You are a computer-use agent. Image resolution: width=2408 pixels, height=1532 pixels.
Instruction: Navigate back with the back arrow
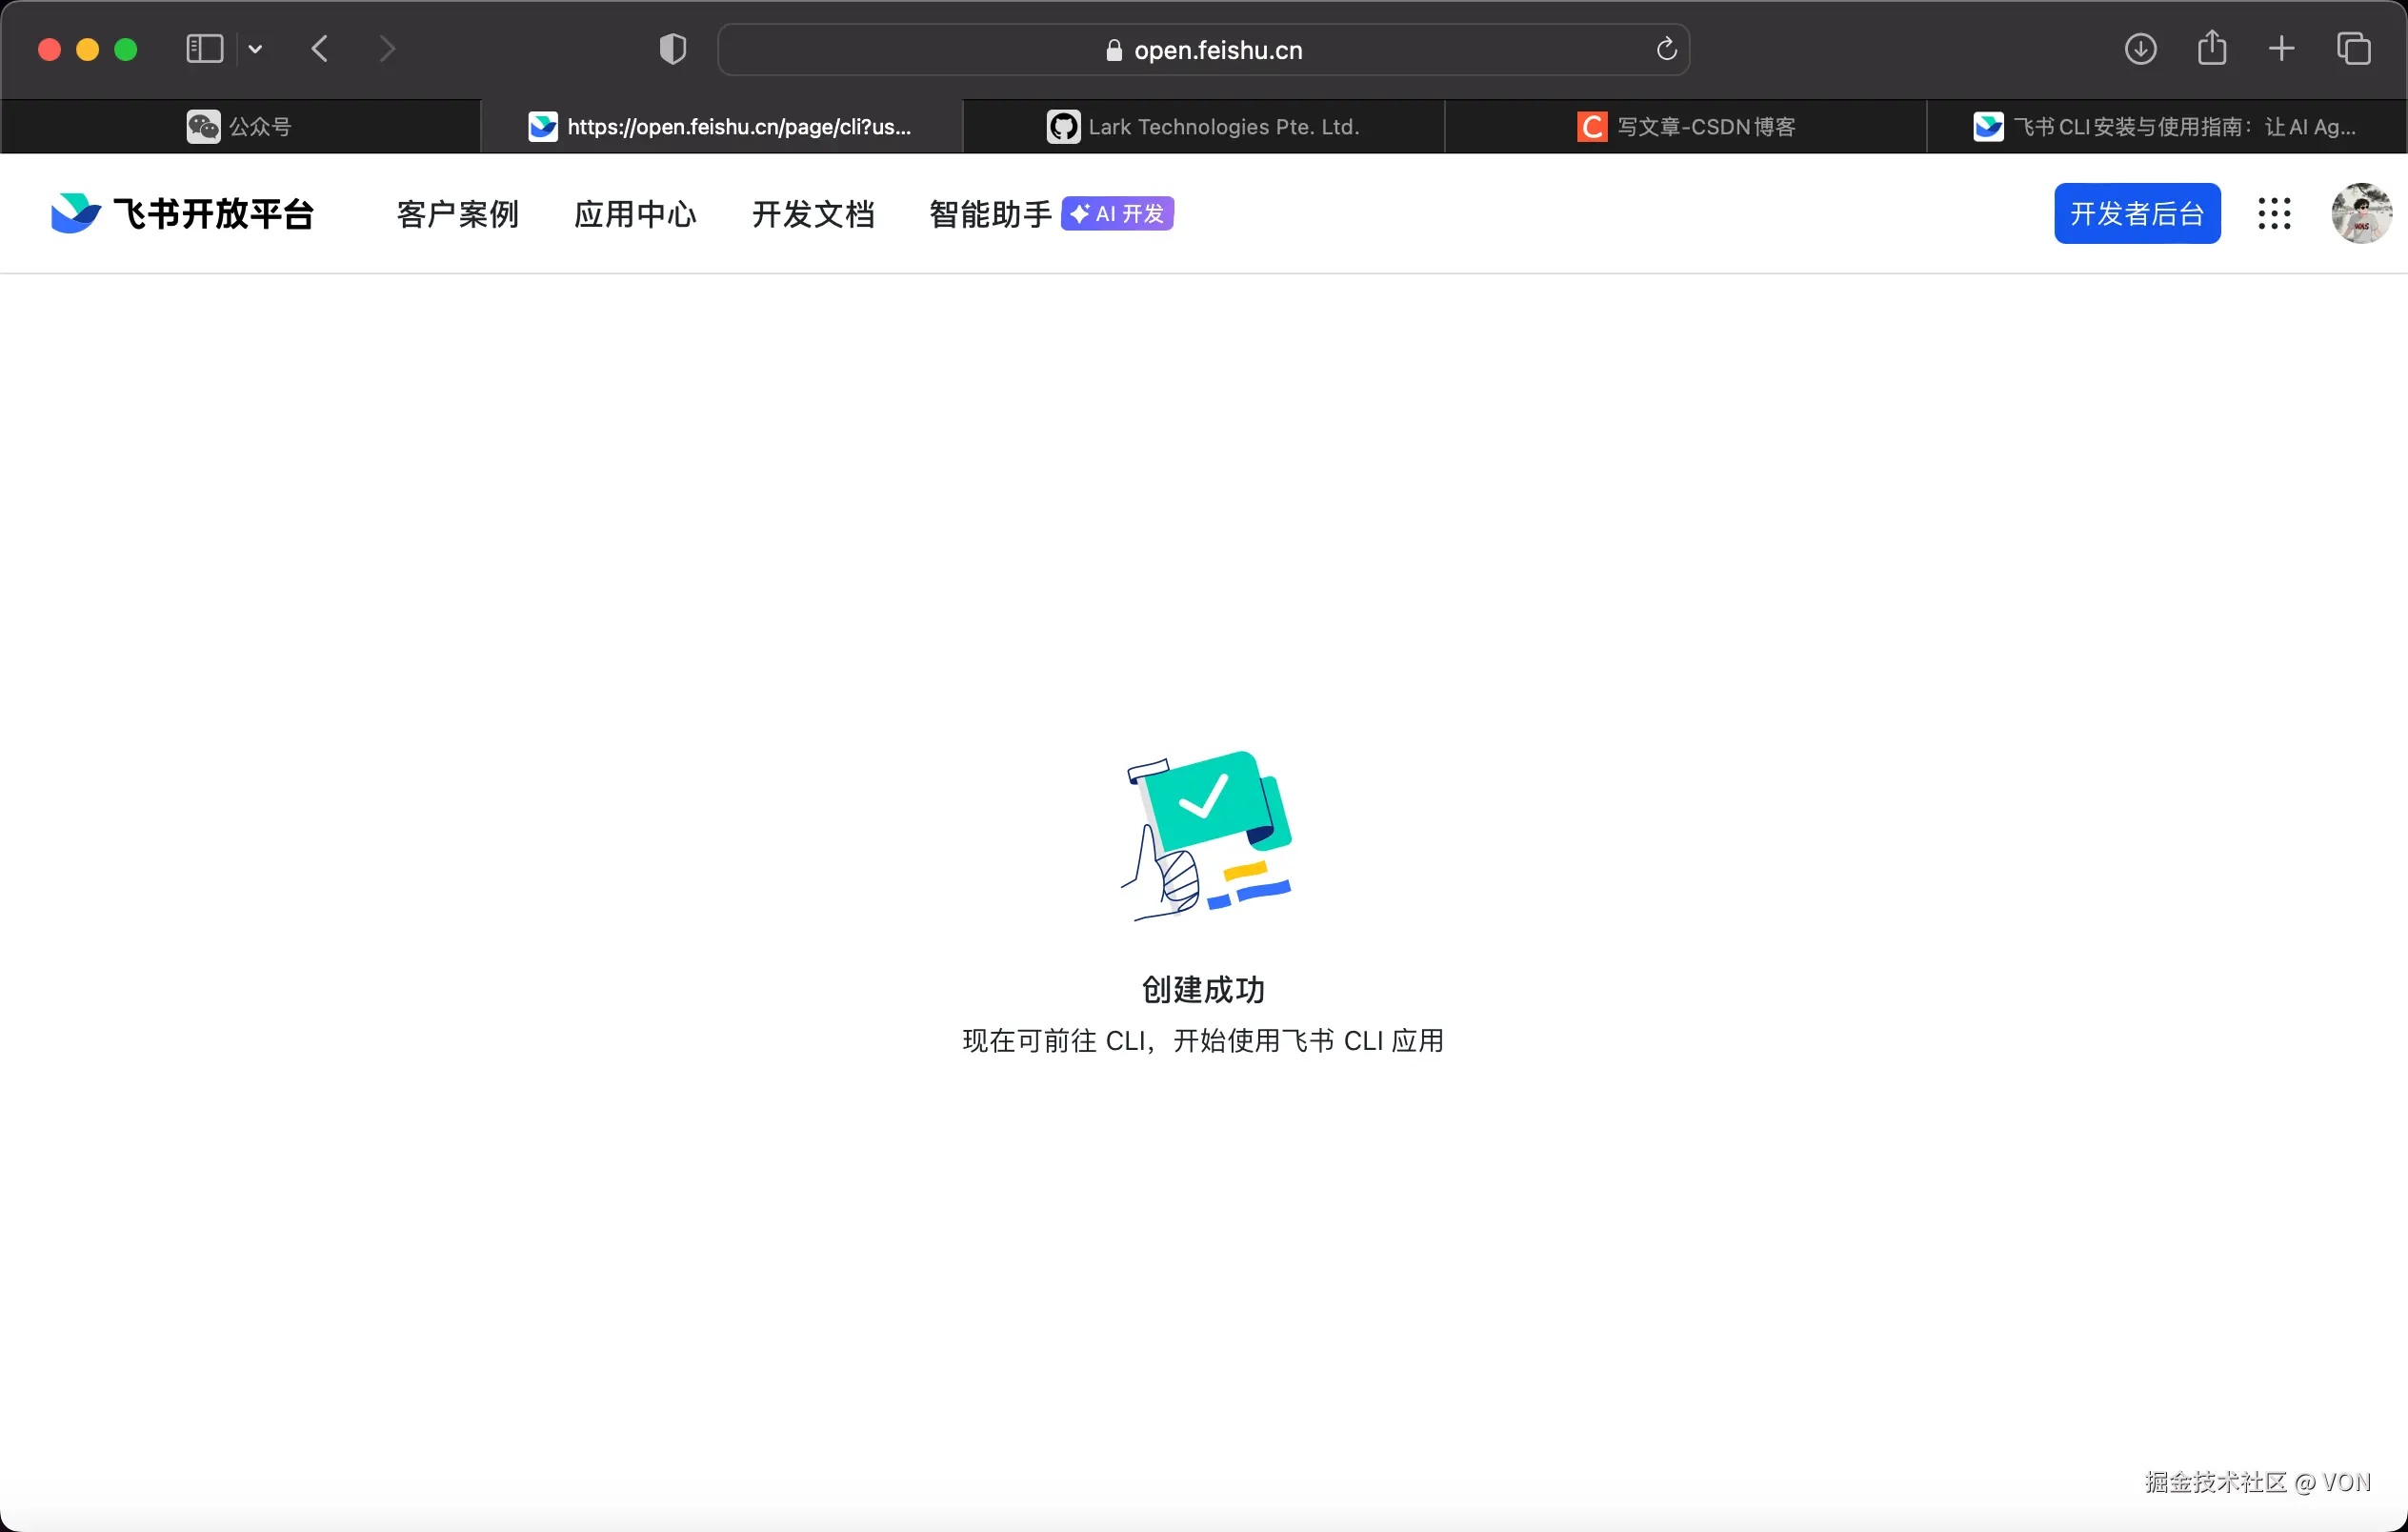[x=319, y=48]
